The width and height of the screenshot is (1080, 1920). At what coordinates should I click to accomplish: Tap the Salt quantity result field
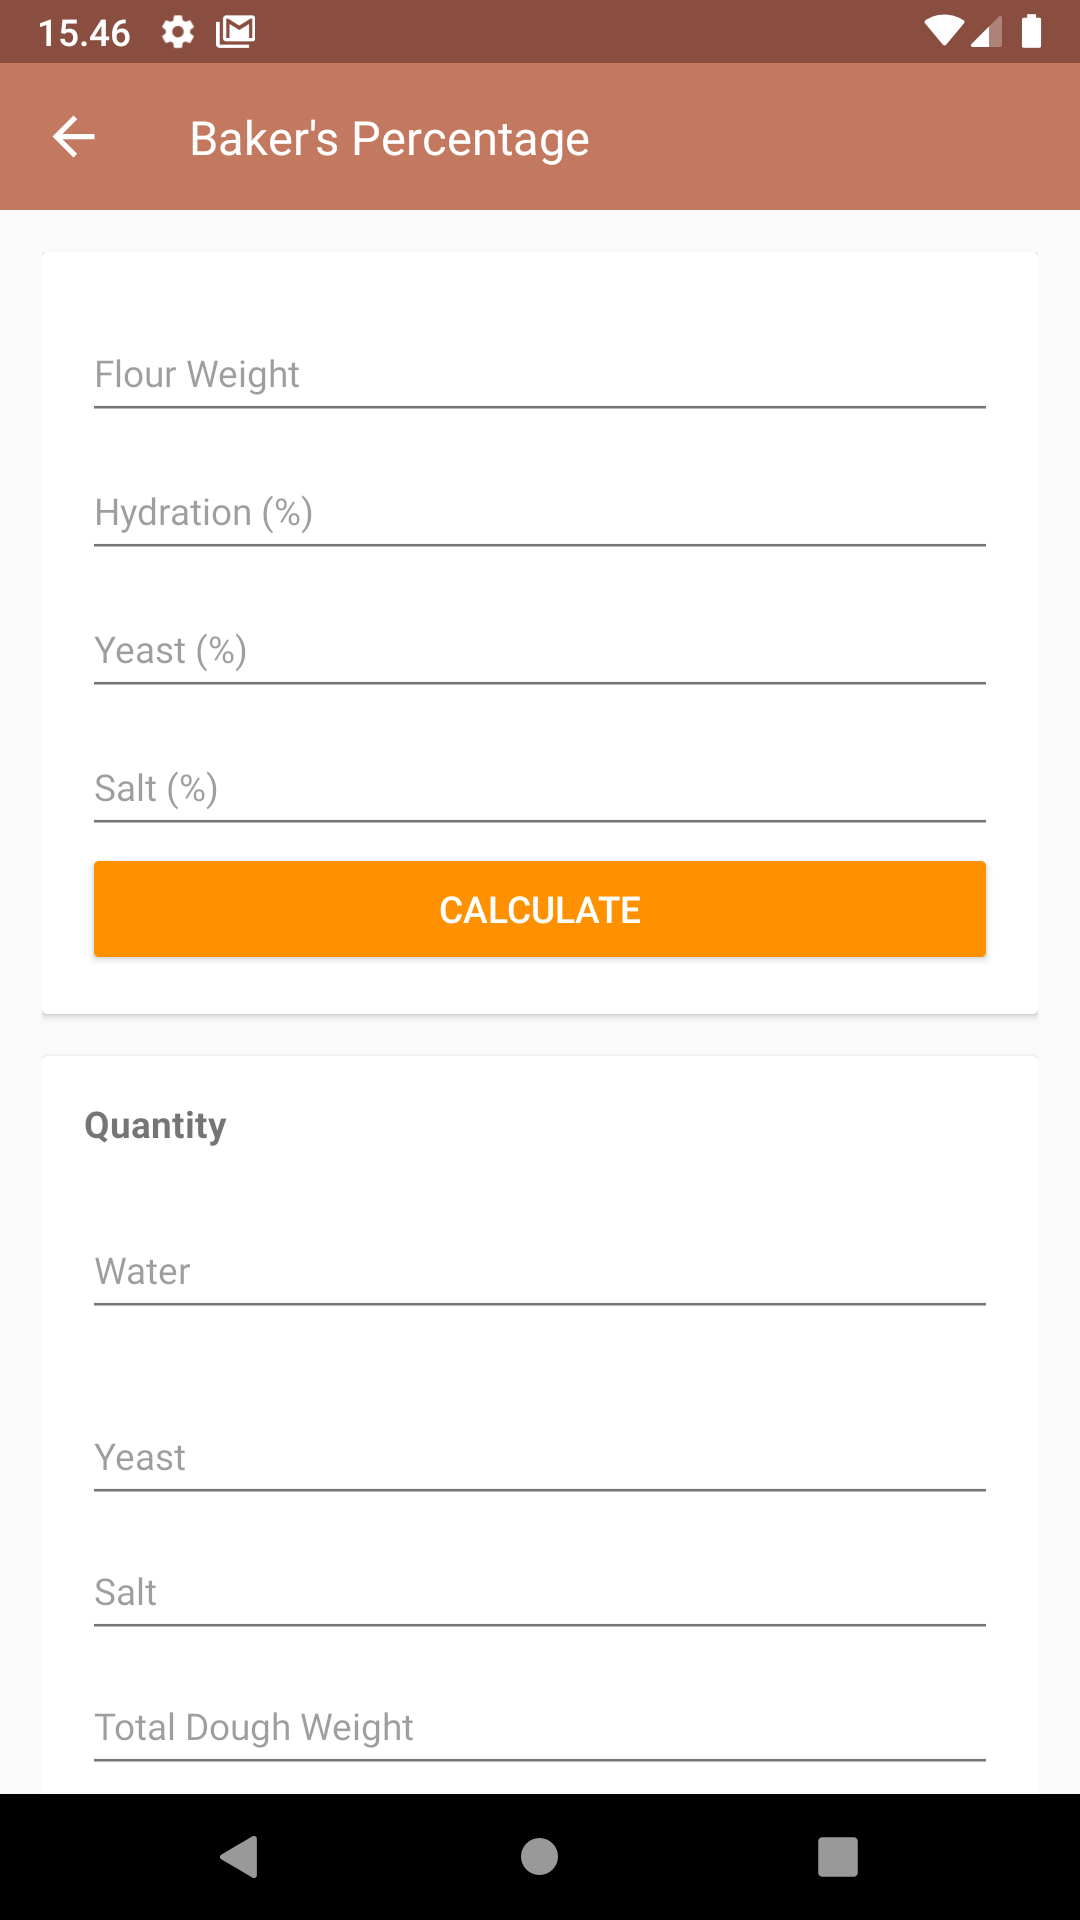(x=540, y=1592)
